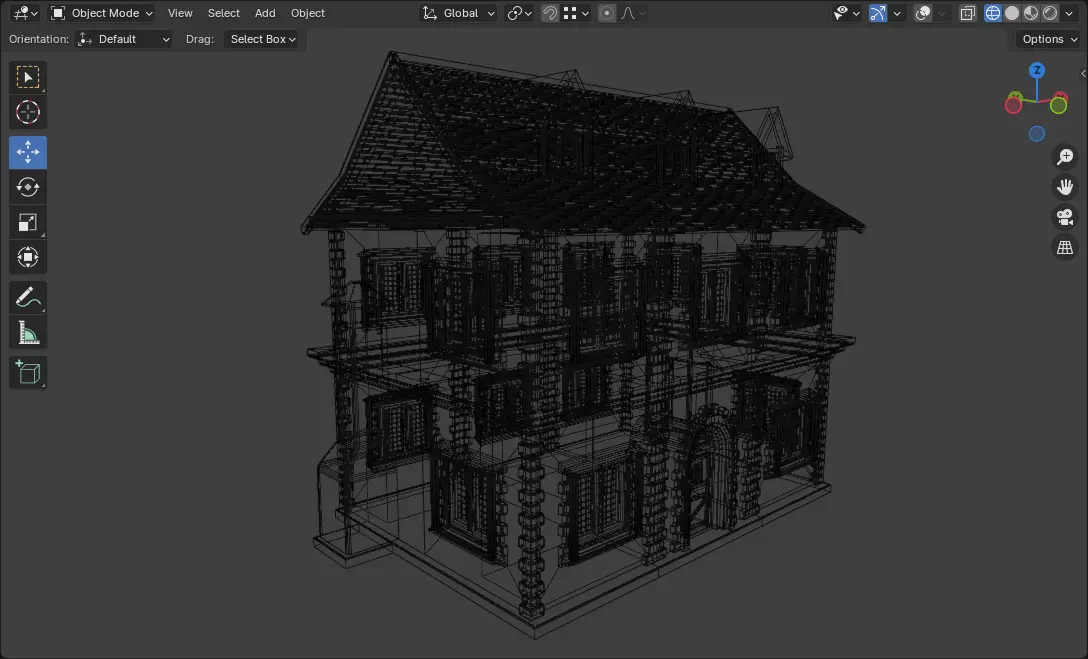Select the Scale tool
The image size is (1088, 659).
(28, 223)
